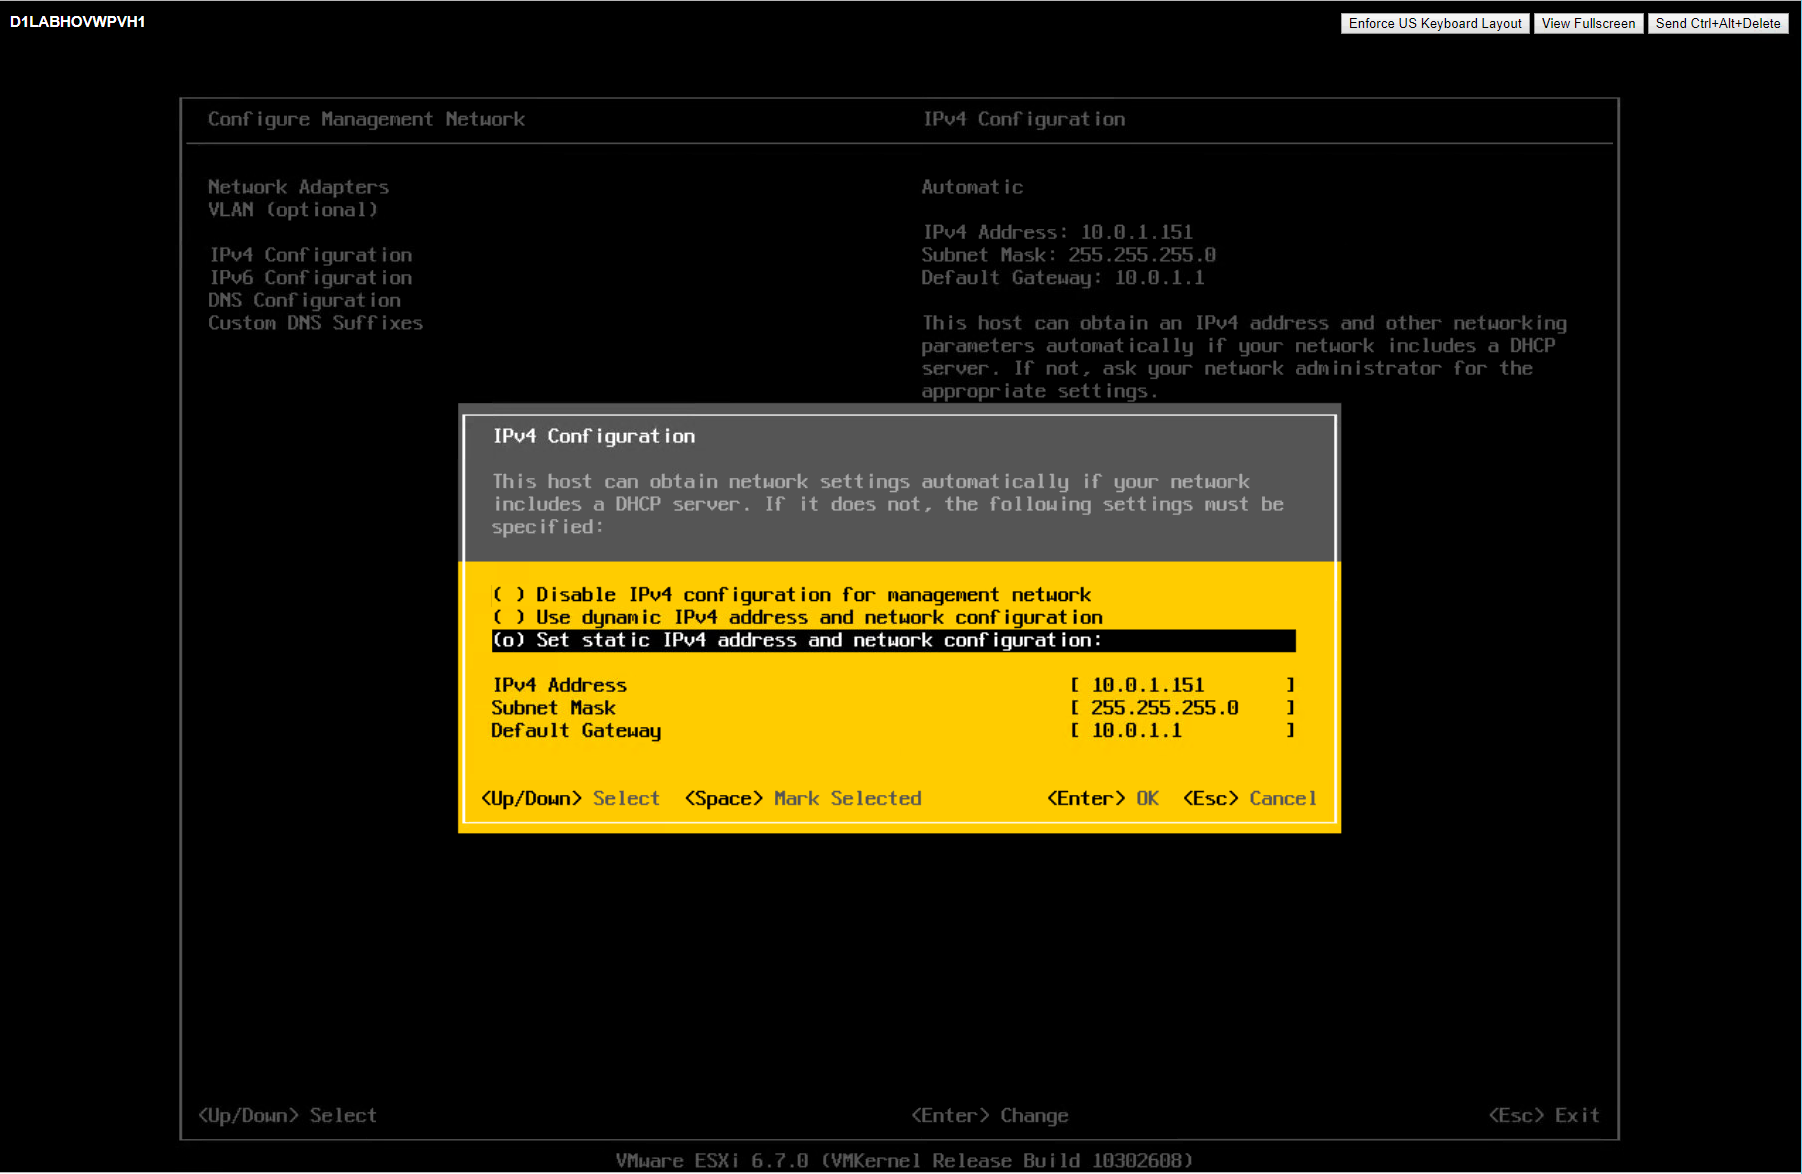
Task: Select Custom DNS Suffixes menu entry
Action: [x=315, y=323]
